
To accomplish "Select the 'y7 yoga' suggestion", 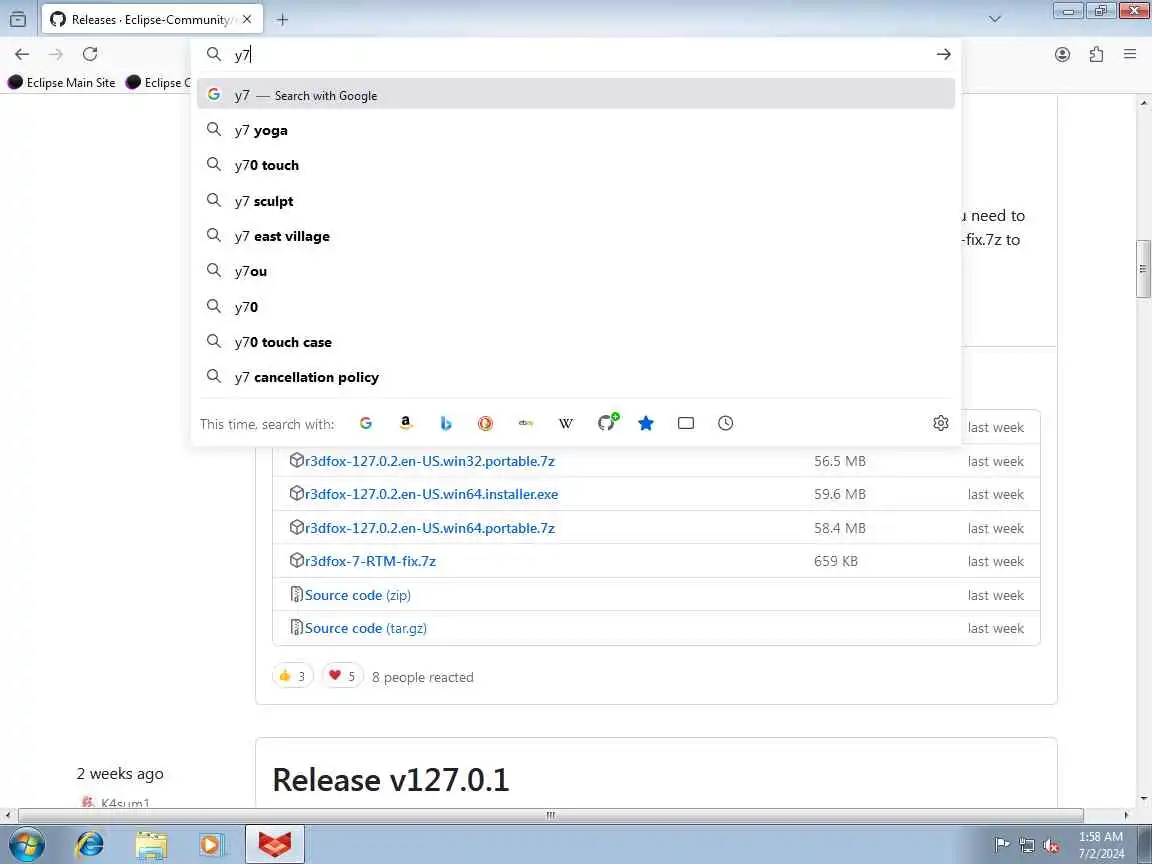I will pyautogui.click(x=576, y=130).
